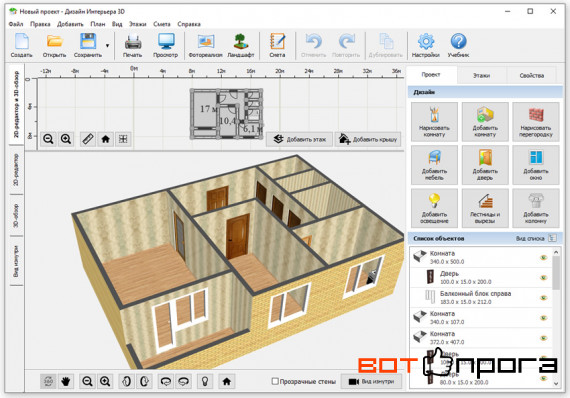Activate the hand pan tool in 3D view
Viewport: 570px width, 398px height.
coord(66,381)
